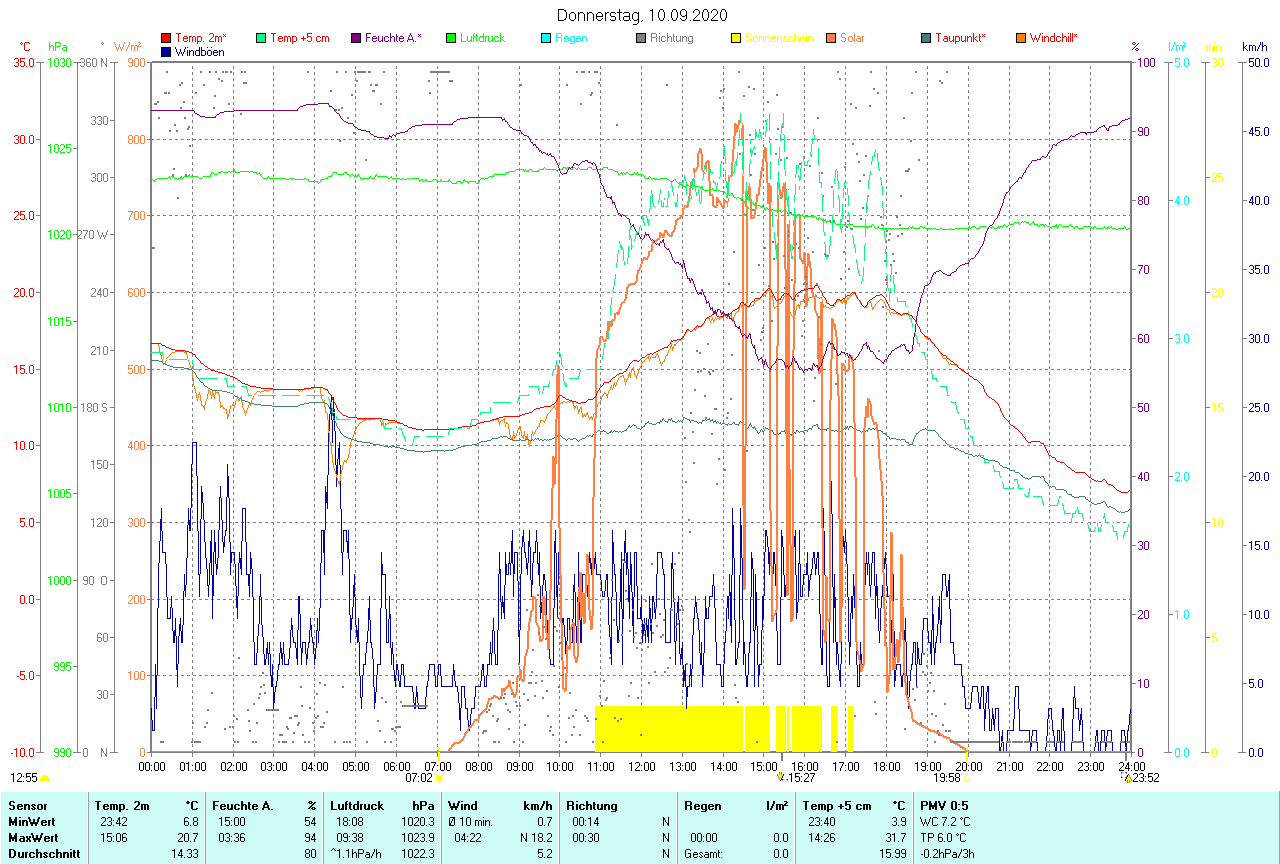Image resolution: width=1280 pixels, height=864 pixels.
Task: Click the '18:00' time axis label
Action: (886, 766)
